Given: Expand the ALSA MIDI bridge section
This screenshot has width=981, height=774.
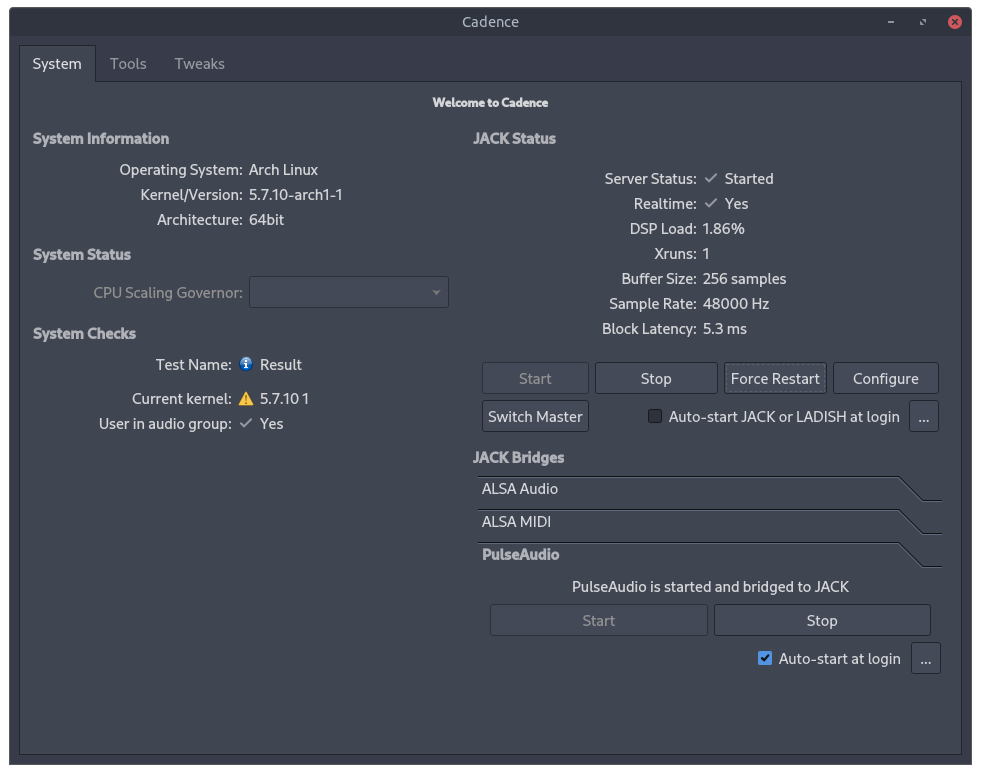Looking at the screenshot, I should click(516, 522).
